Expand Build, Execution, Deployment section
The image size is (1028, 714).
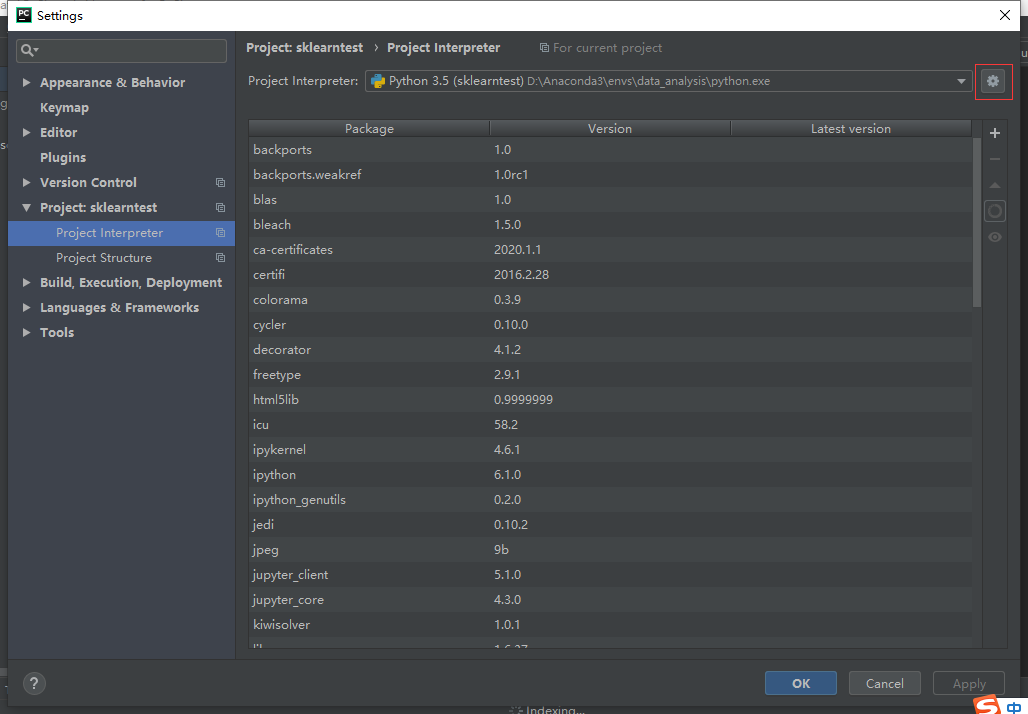click(x=26, y=283)
